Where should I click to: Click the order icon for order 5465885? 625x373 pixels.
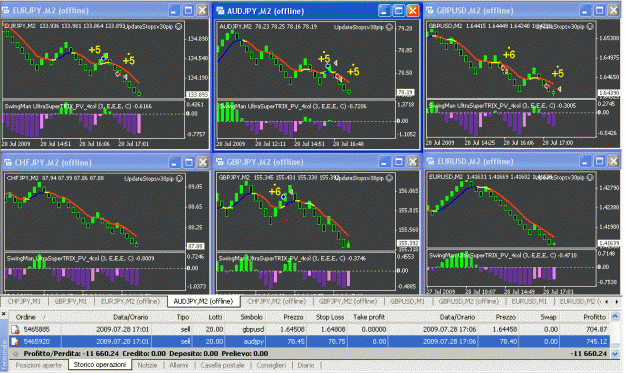coord(15,329)
